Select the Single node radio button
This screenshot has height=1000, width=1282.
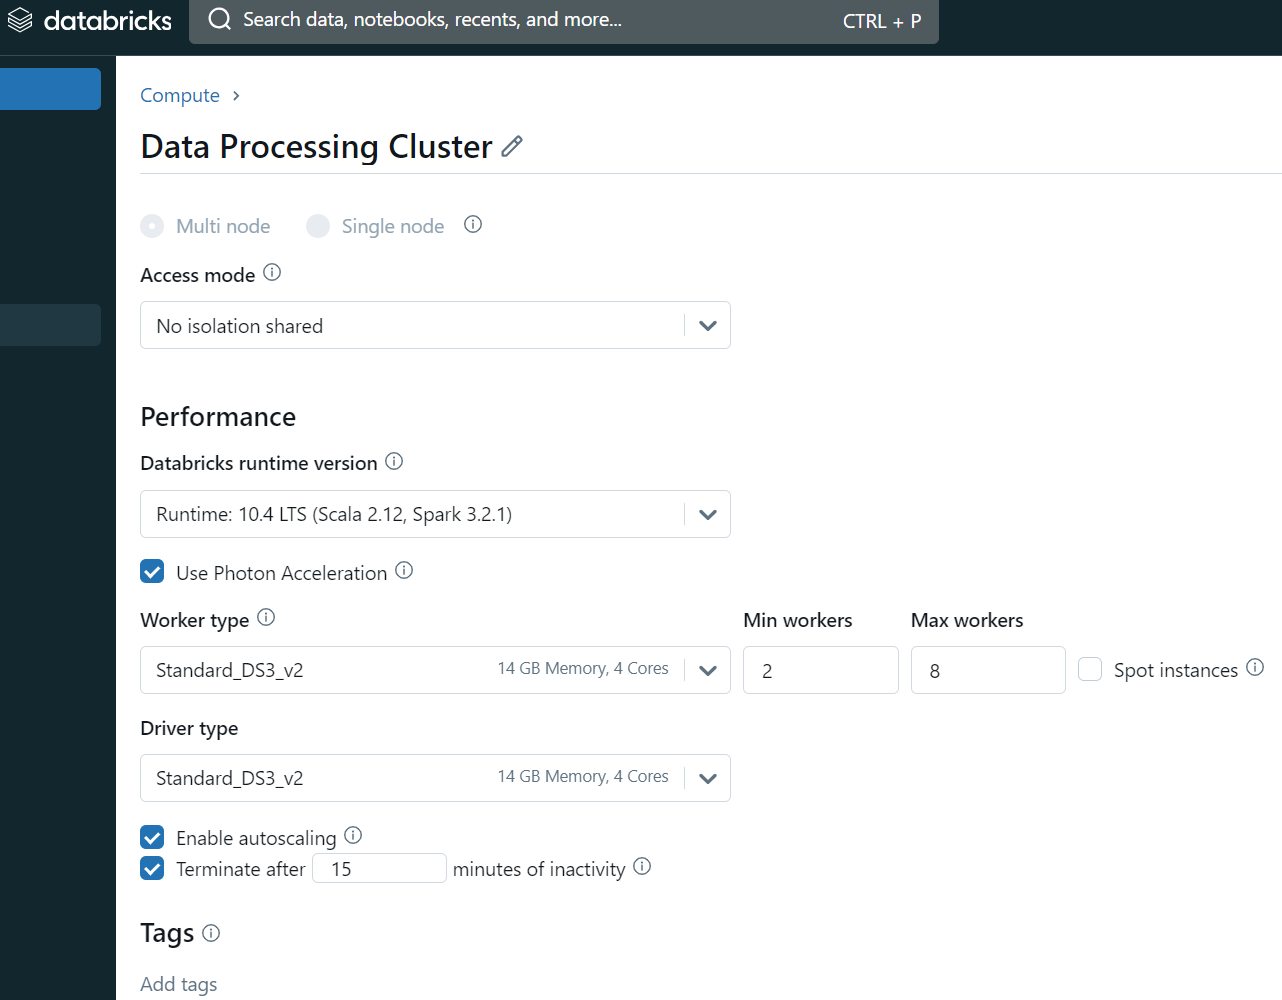318,226
